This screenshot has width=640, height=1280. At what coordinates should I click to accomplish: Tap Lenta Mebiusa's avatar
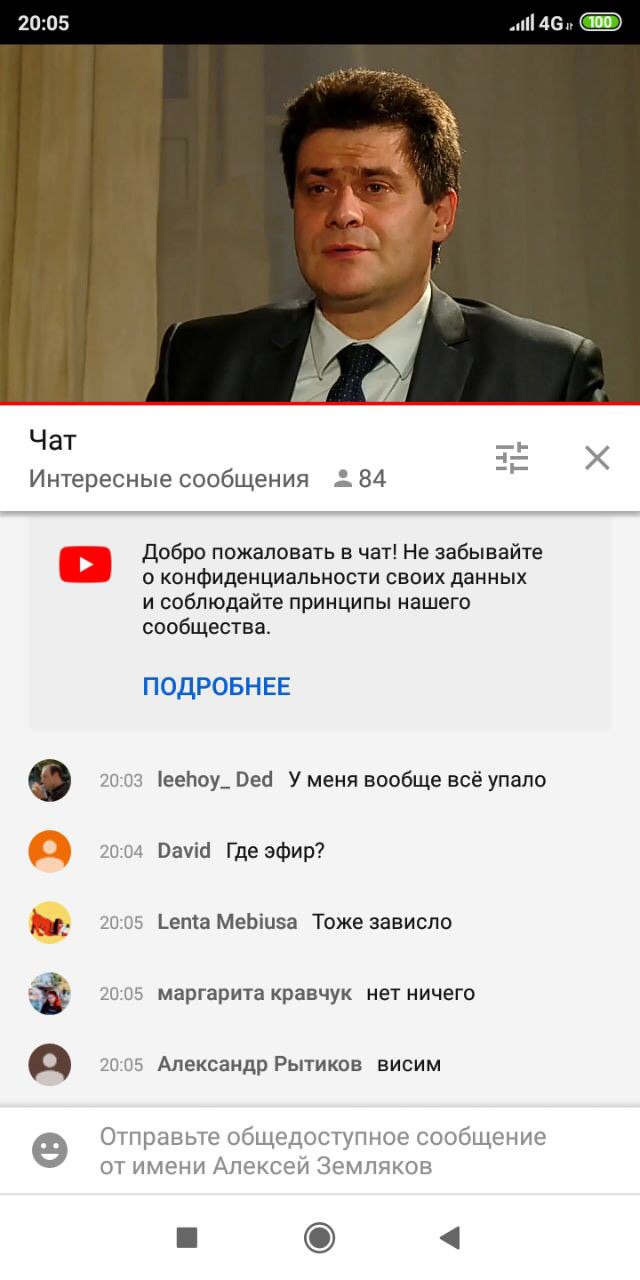pos(50,922)
